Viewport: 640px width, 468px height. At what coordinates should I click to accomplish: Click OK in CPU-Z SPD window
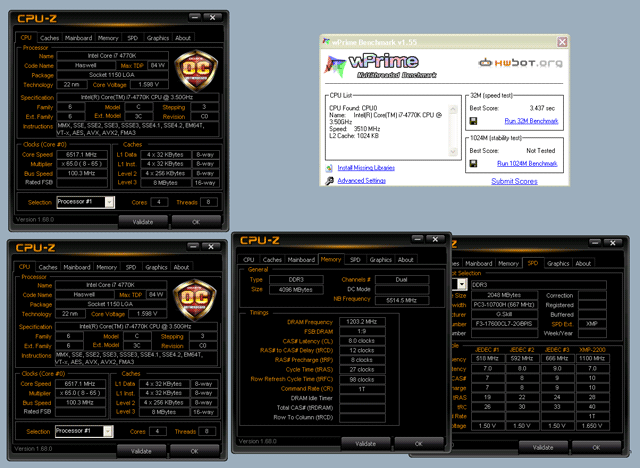pyautogui.click(x=596, y=448)
